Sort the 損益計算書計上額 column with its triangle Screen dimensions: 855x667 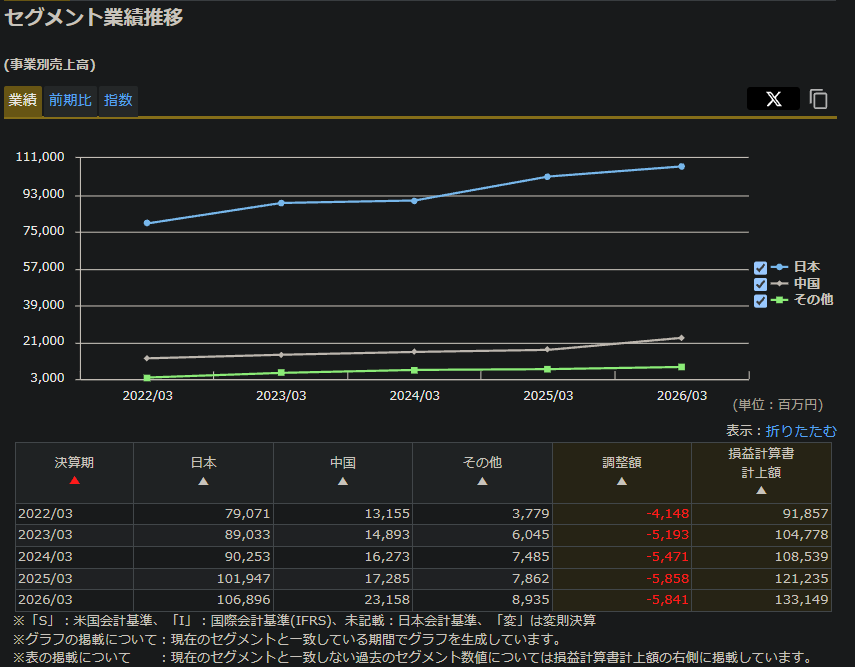pyautogui.click(x=761, y=490)
